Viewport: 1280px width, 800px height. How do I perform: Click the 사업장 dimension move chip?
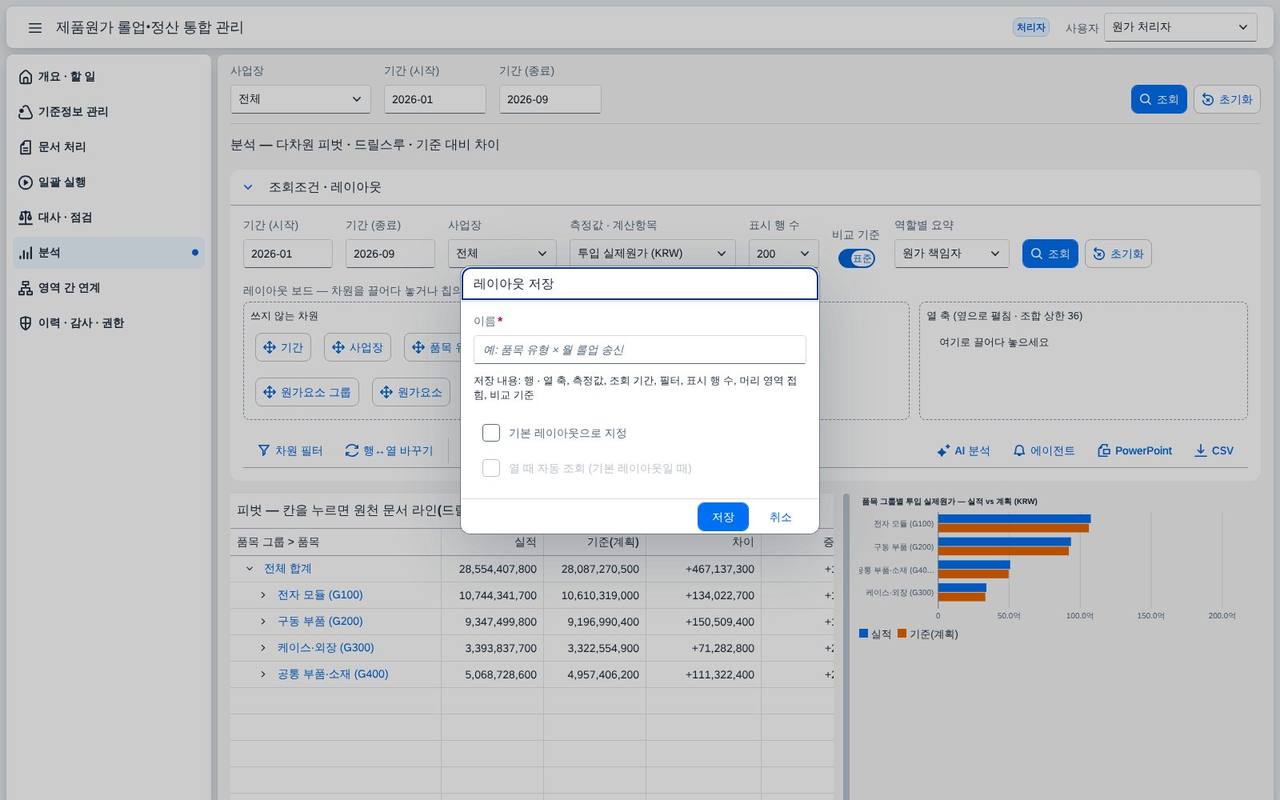click(358, 347)
